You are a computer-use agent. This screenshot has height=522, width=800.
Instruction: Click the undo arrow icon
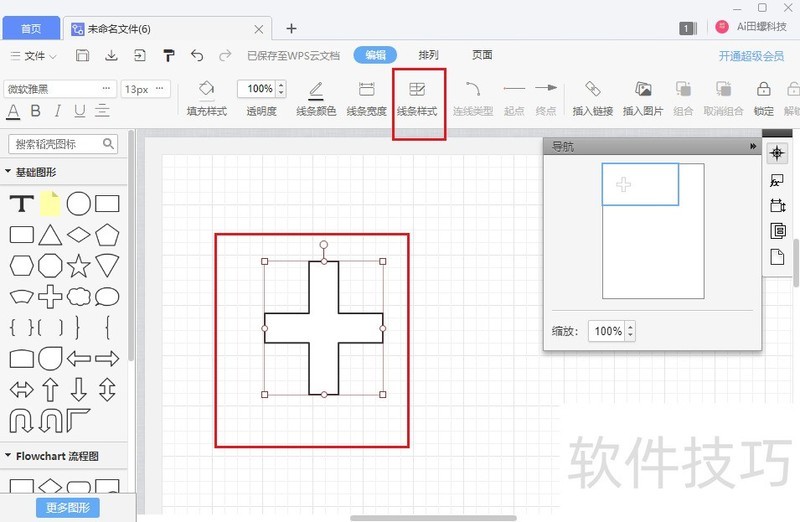click(x=197, y=56)
